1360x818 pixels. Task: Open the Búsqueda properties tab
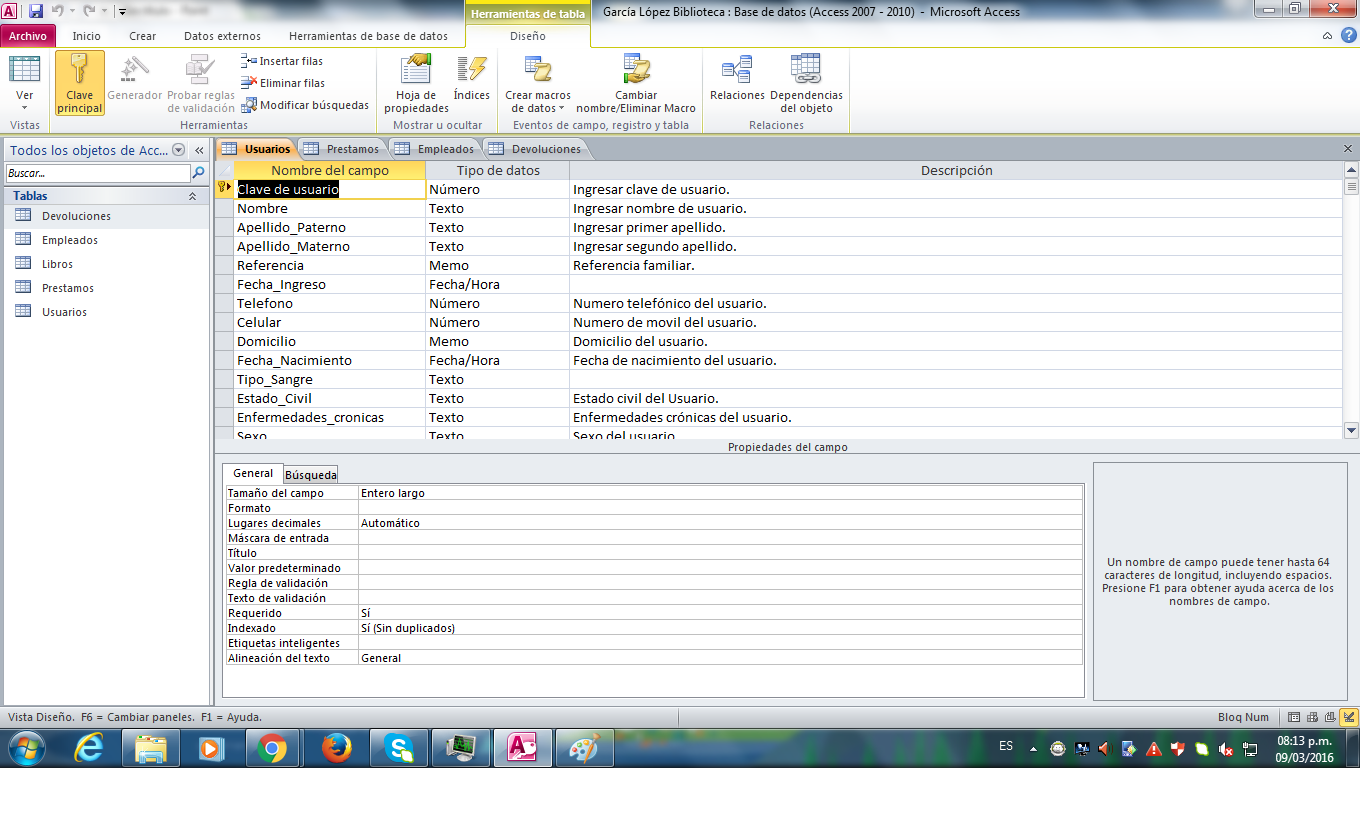(310, 474)
